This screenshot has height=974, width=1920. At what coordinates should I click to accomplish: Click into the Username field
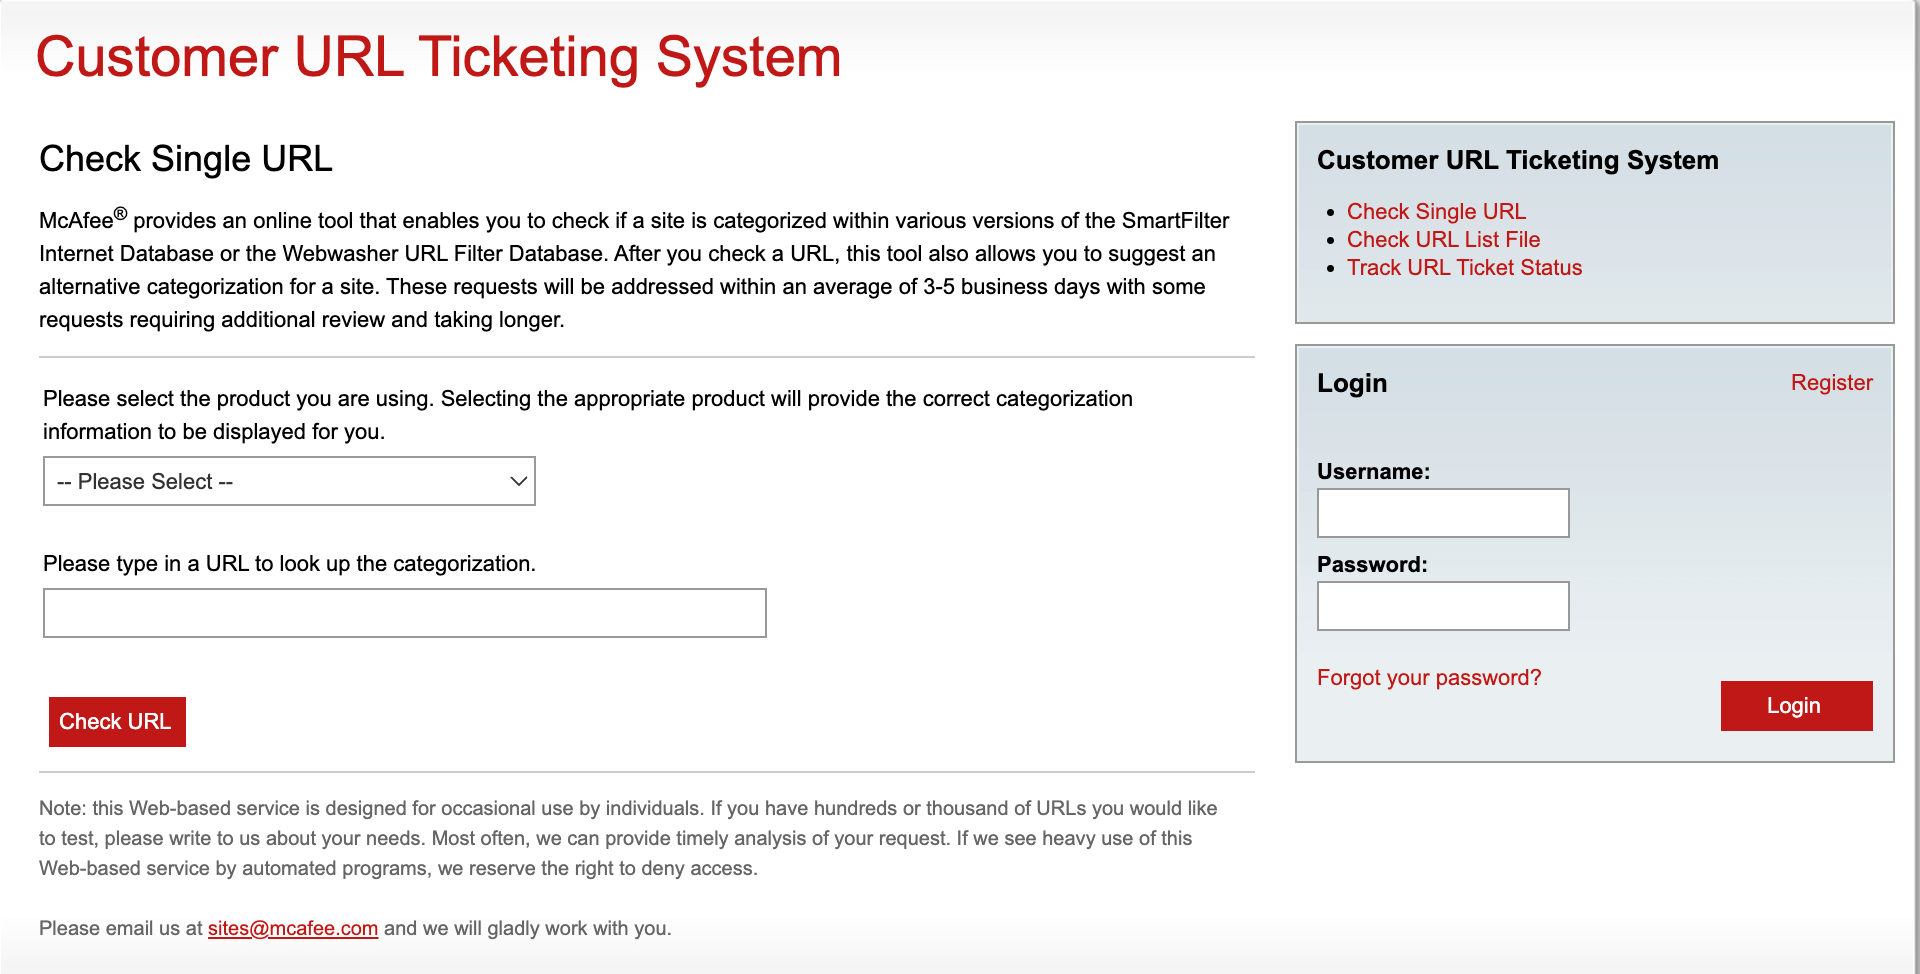click(x=1442, y=513)
